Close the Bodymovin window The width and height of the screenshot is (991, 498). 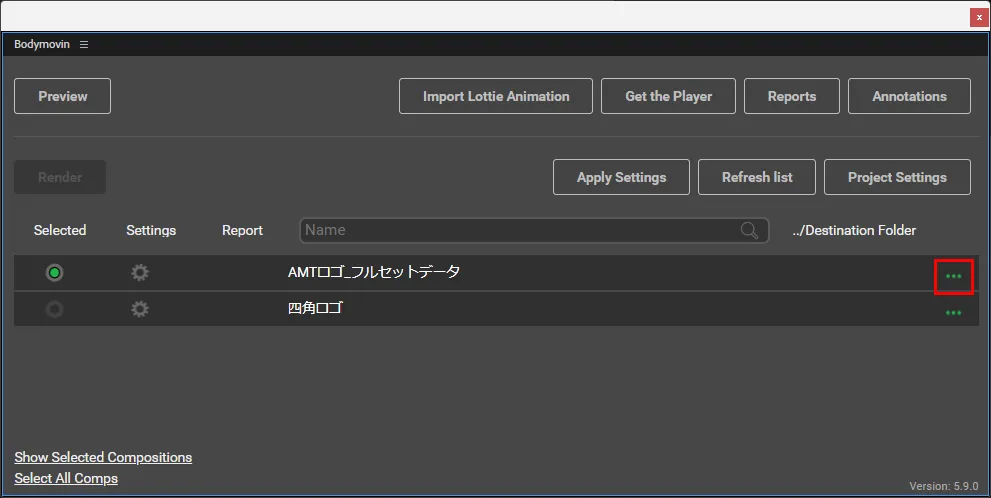tap(979, 17)
